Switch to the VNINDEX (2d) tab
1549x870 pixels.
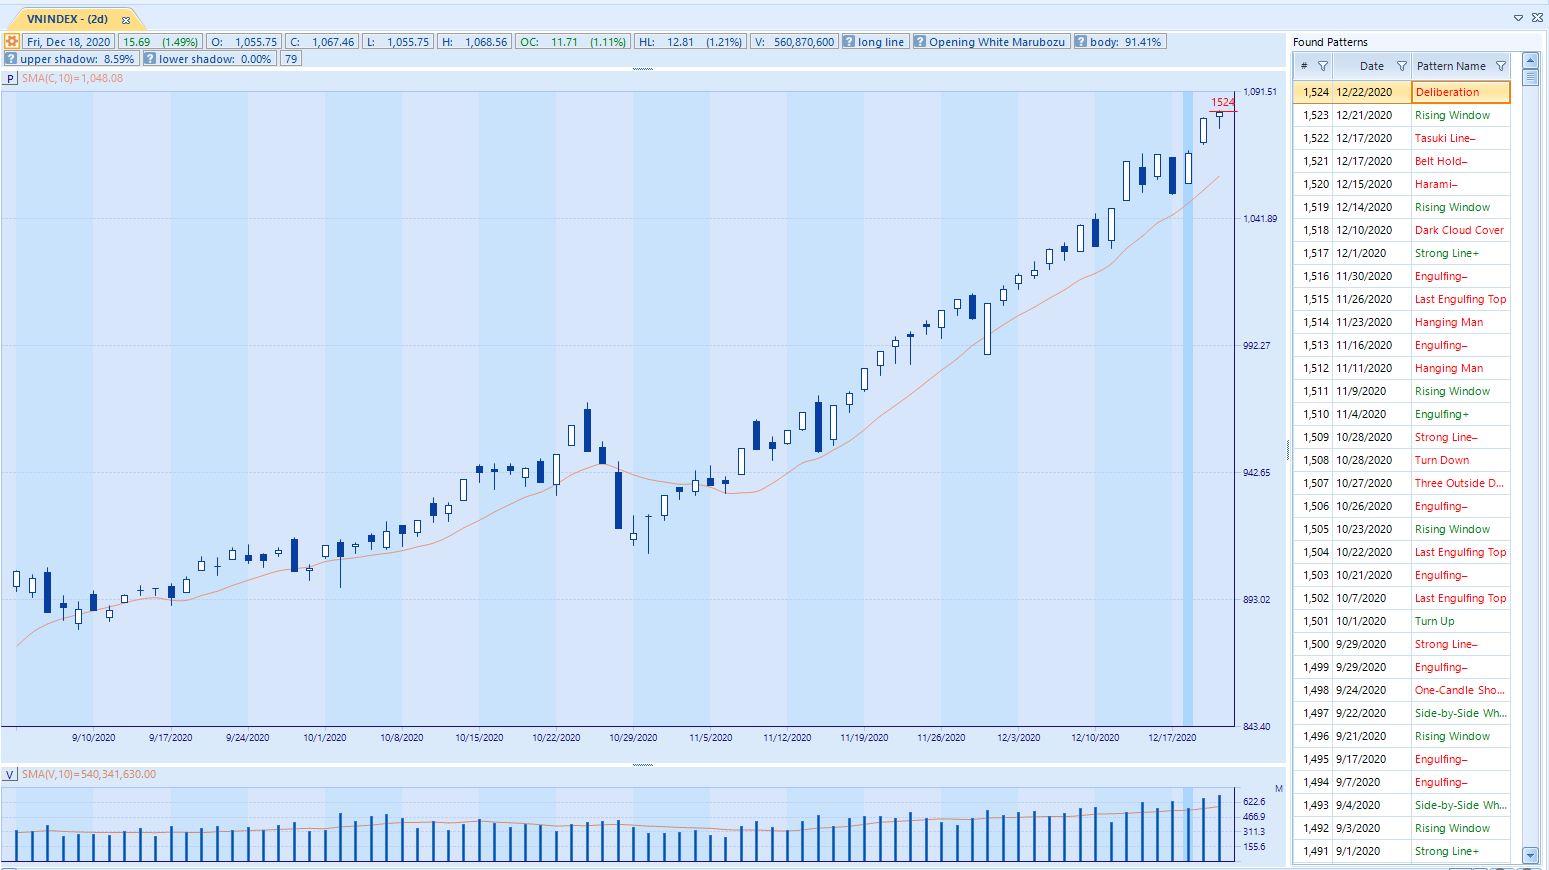point(67,19)
